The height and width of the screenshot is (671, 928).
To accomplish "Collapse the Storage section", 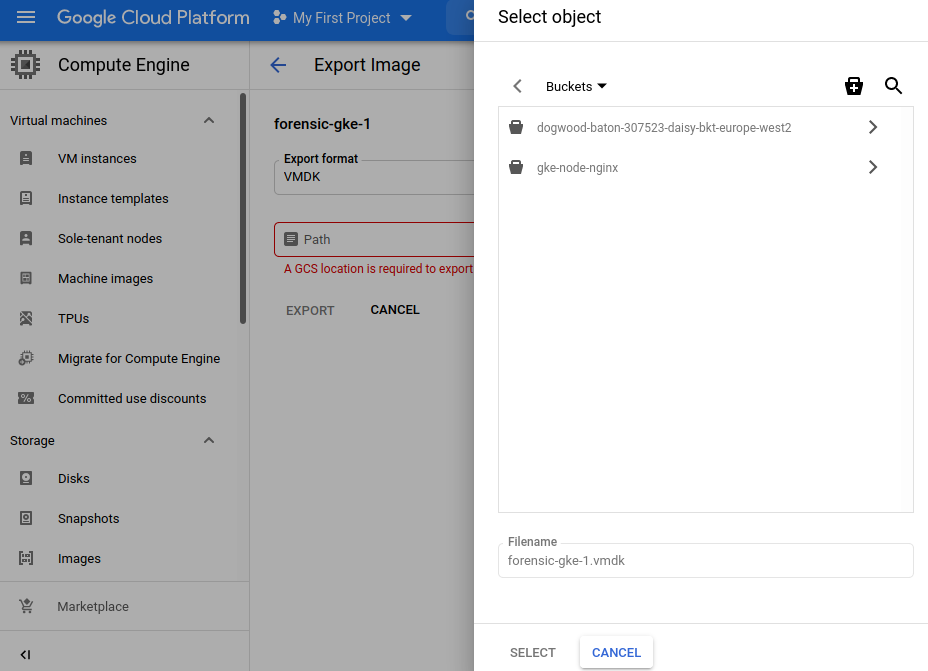I will [x=209, y=440].
